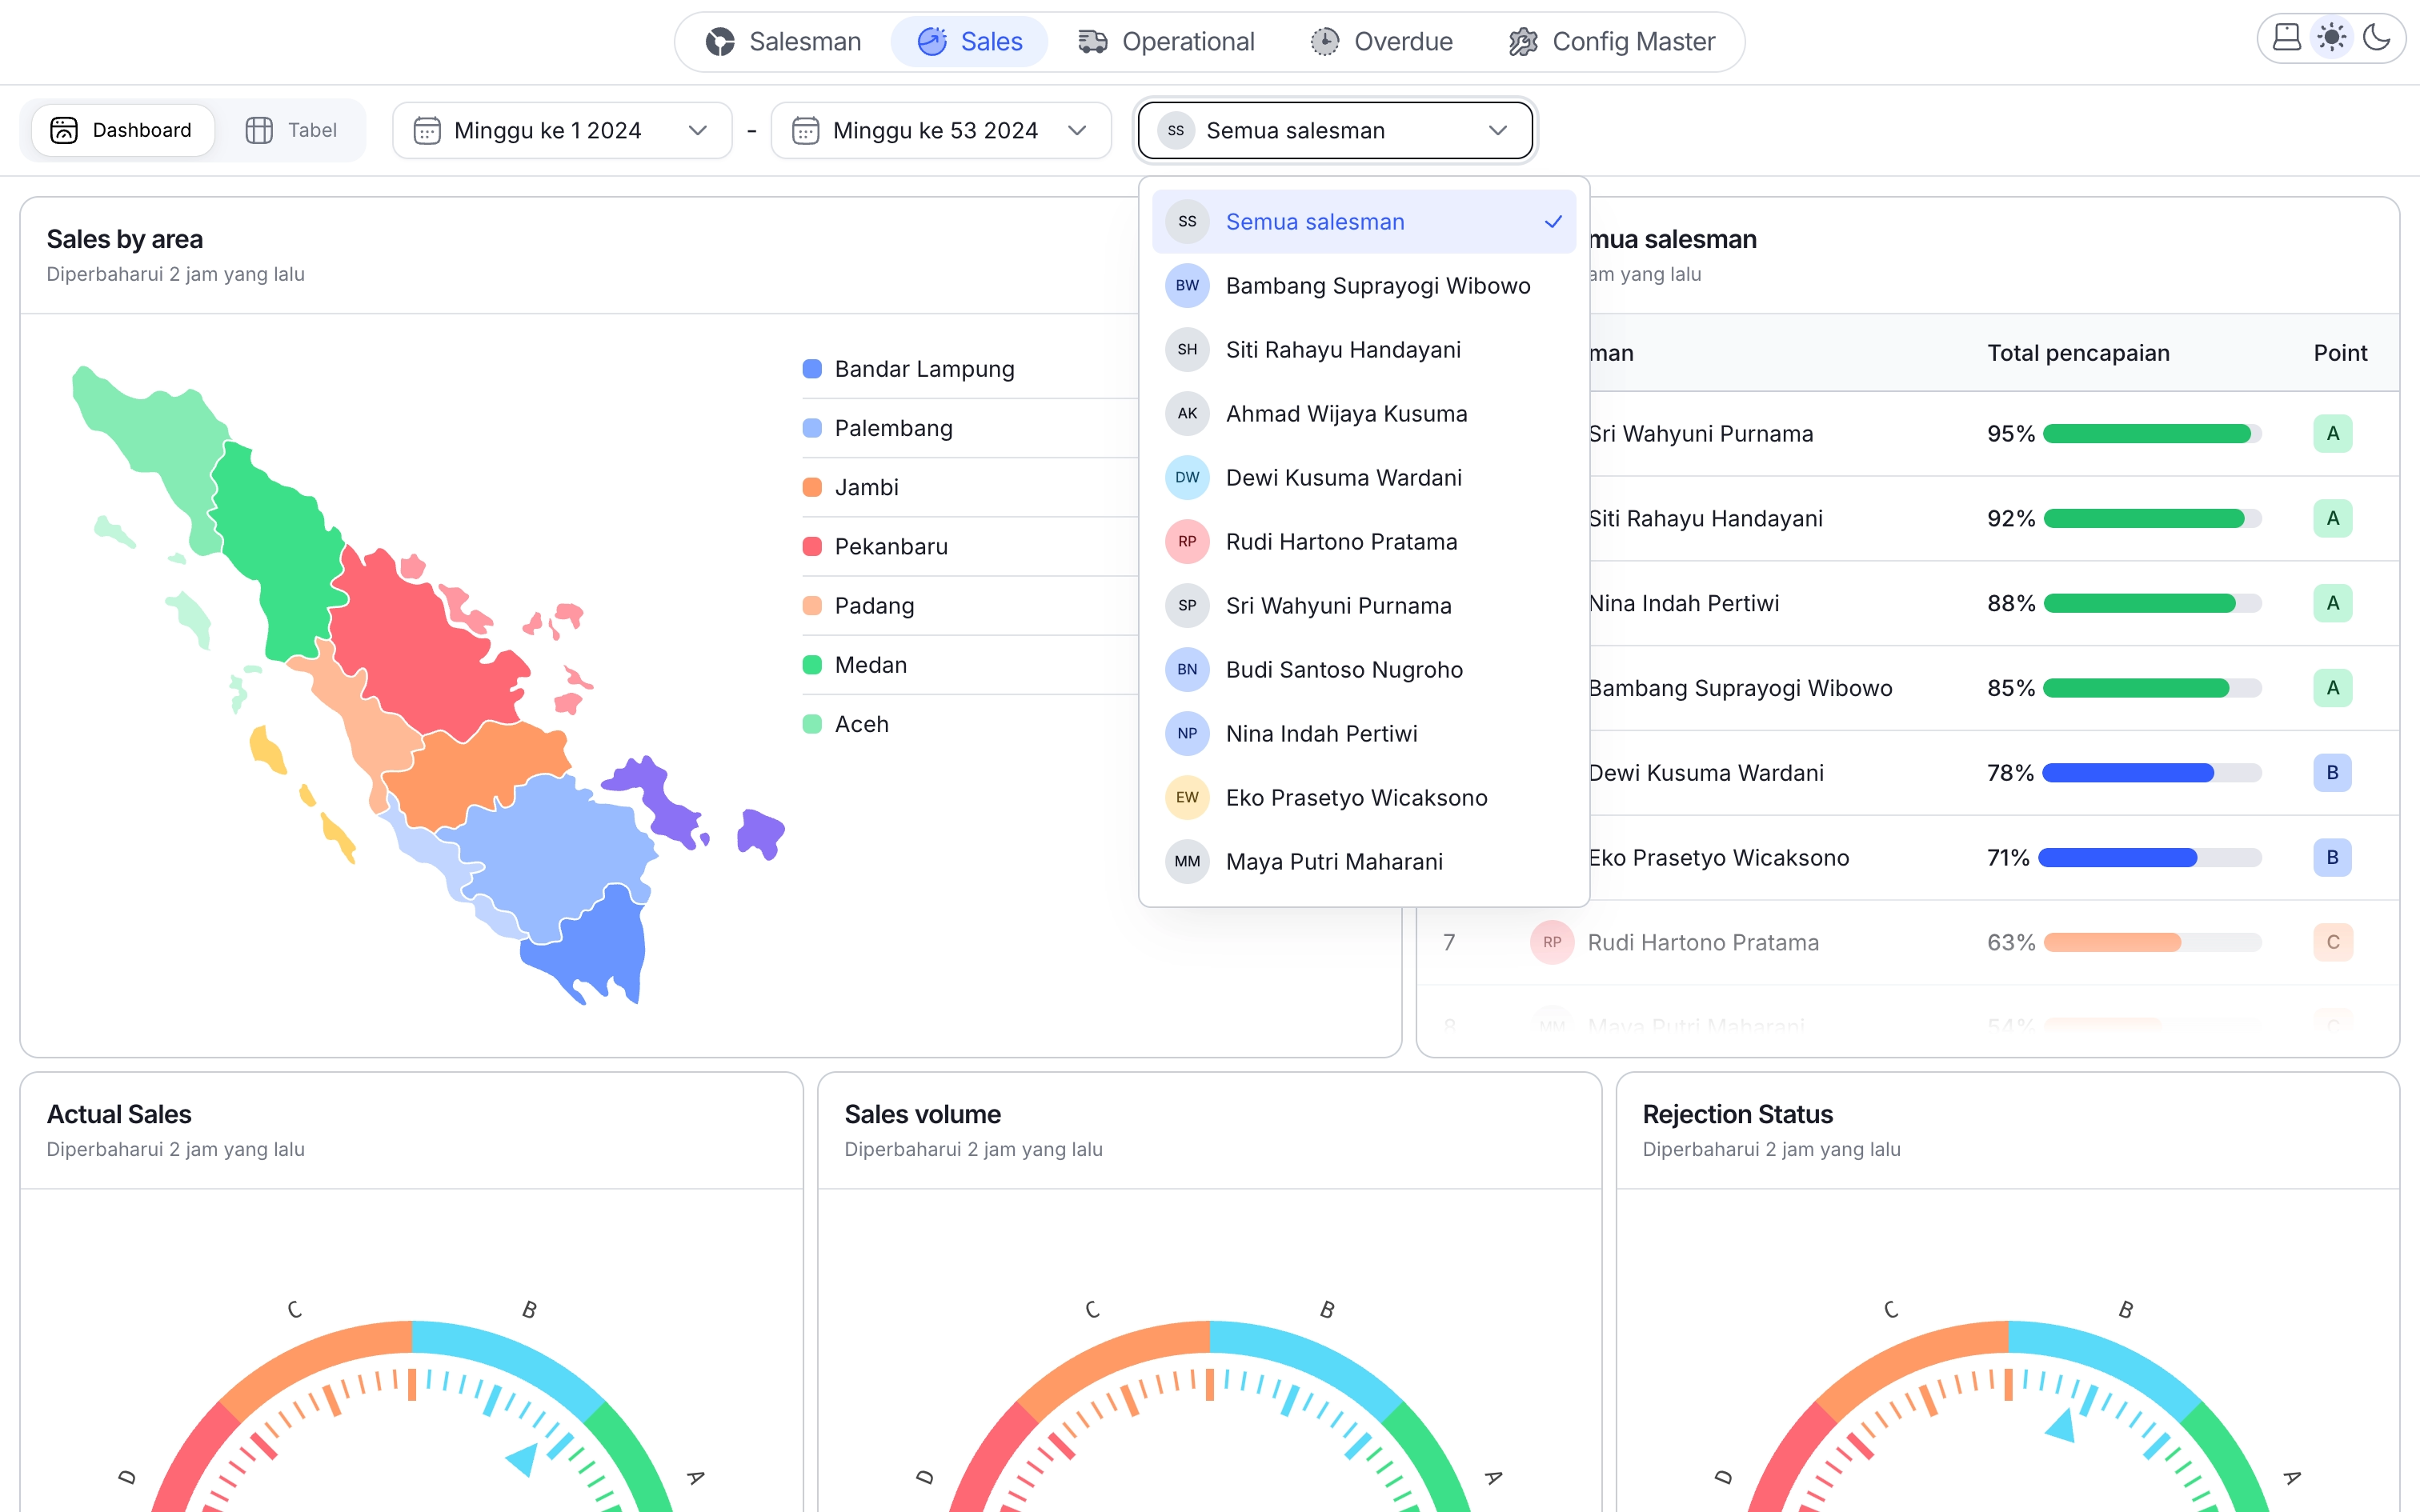This screenshot has height=1512, width=2420.
Task: Choose Semua salesman option in list
Action: [1364, 222]
